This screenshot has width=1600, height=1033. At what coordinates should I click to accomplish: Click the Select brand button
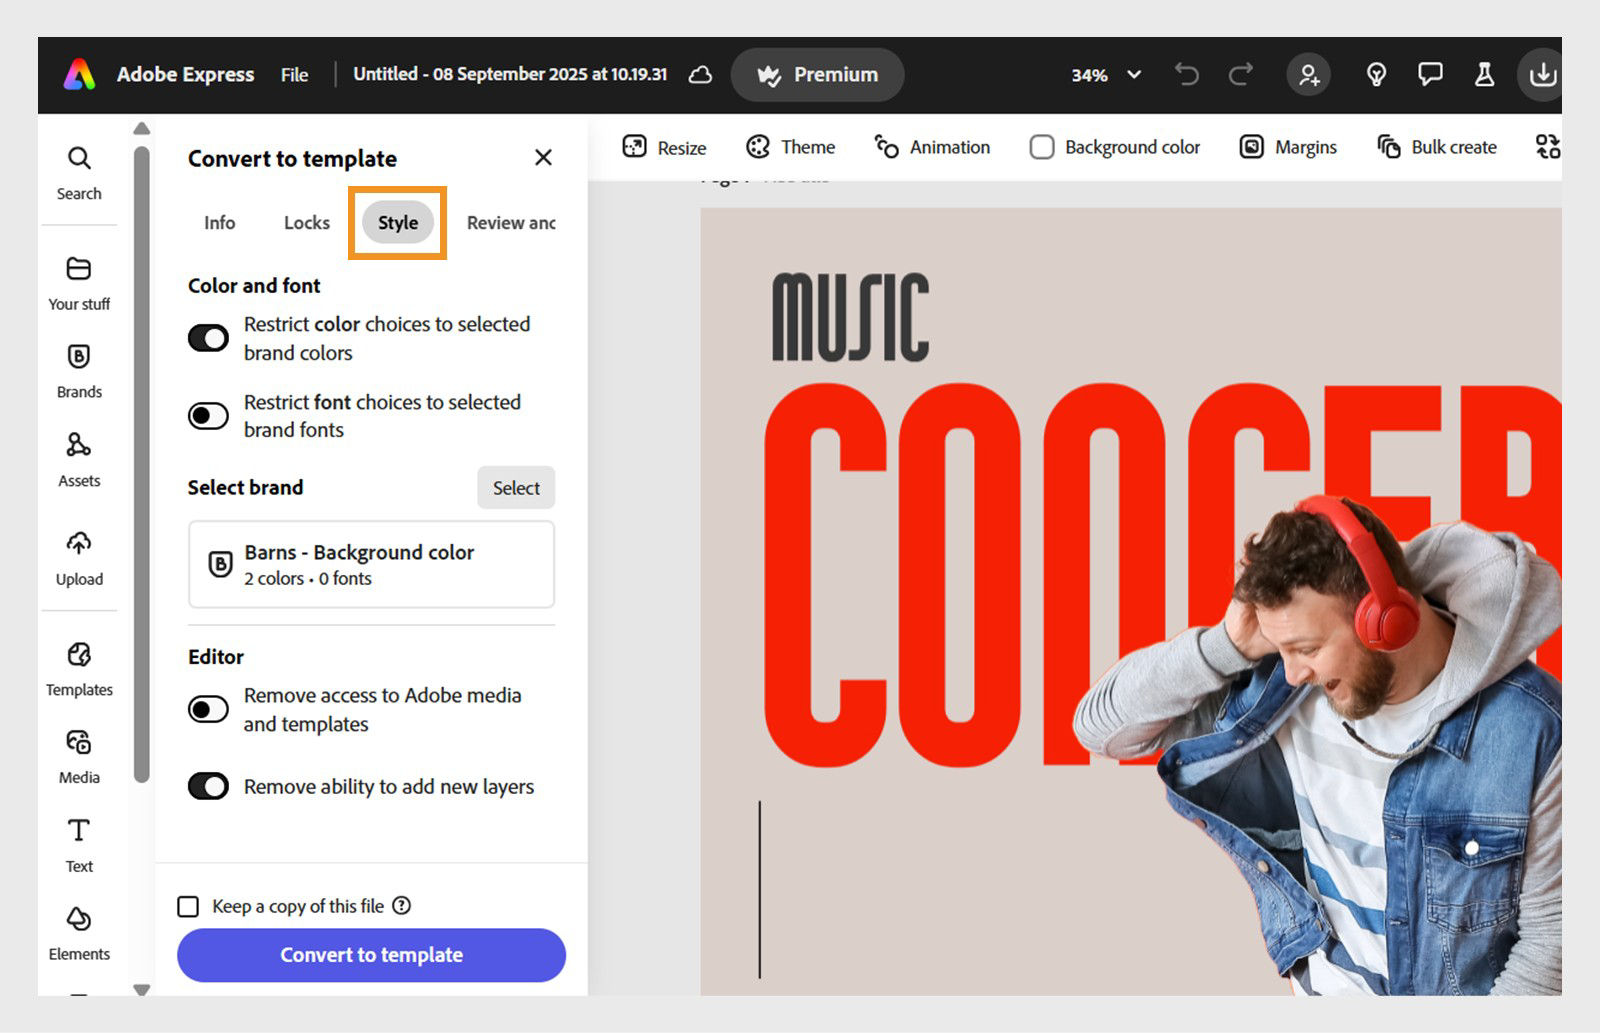pos(516,487)
